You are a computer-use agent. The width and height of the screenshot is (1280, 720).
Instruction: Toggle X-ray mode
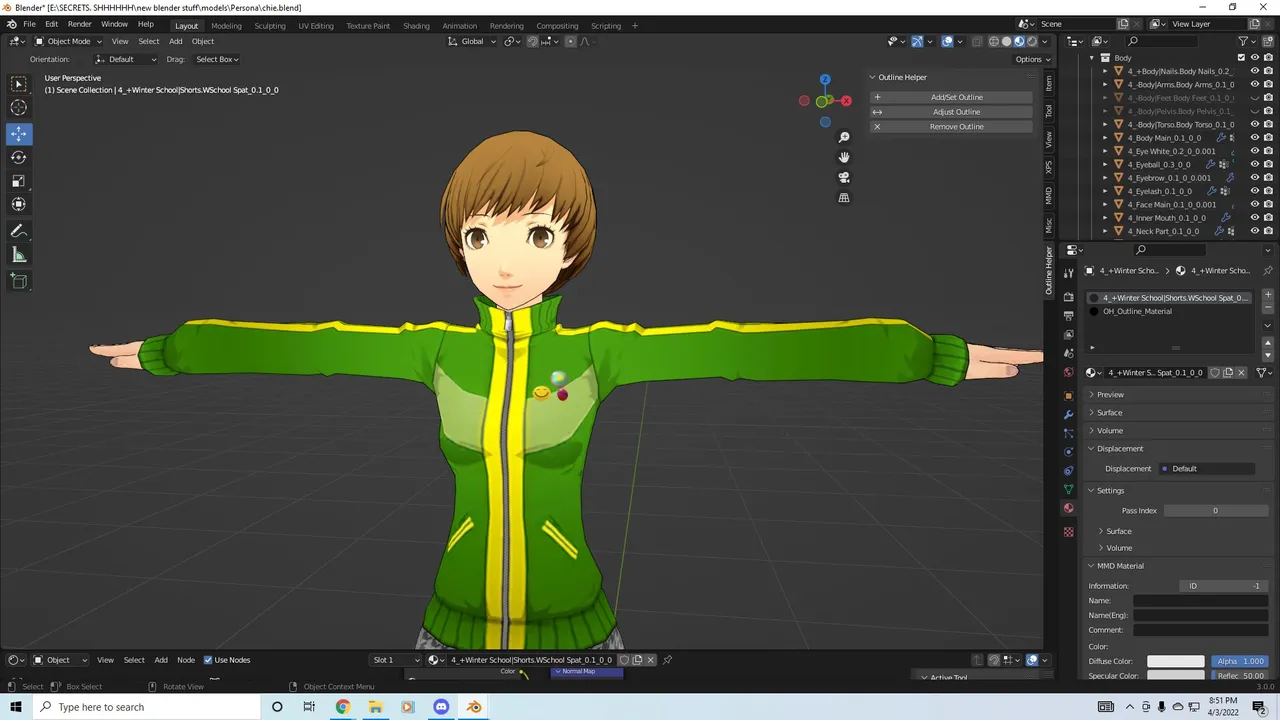pyautogui.click(x=978, y=41)
